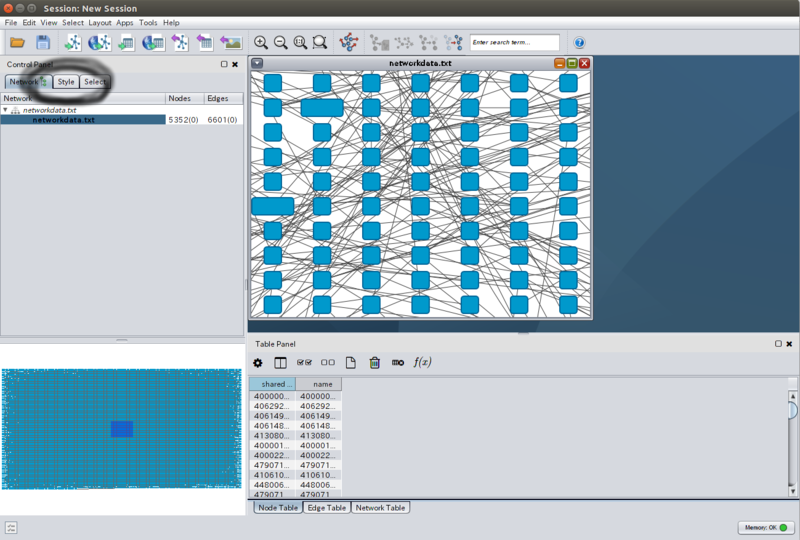Switch to the Network Table tab
800x540 pixels.
(x=380, y=508)
